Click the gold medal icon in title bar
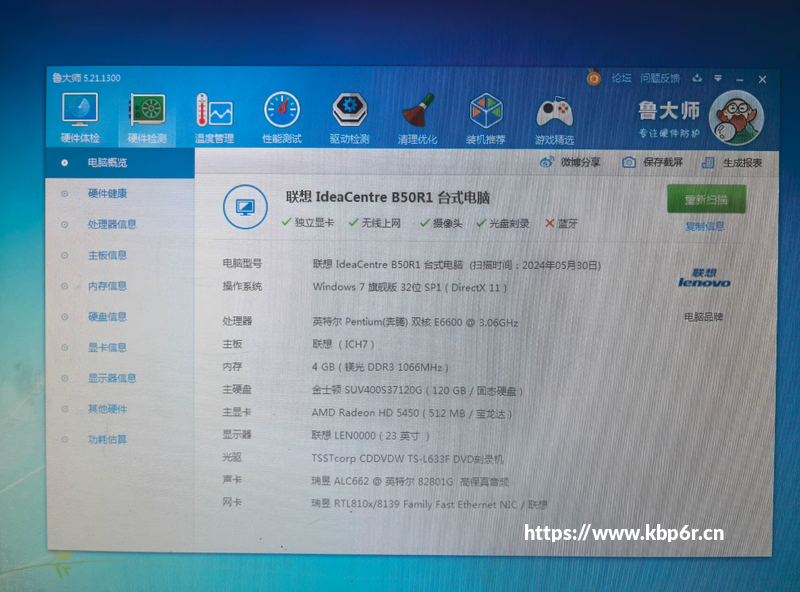This screenshot has height=592, width=800. 593,78
